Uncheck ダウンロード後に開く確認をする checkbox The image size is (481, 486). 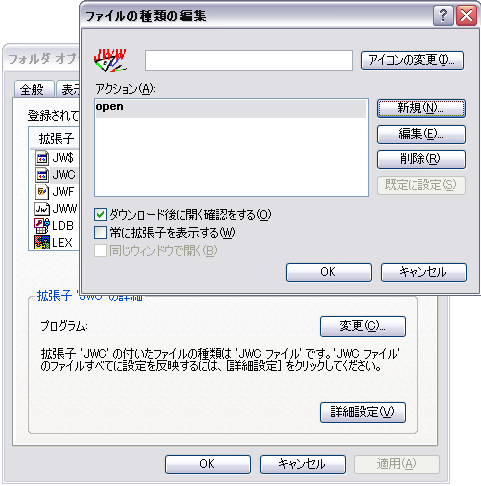(100, 215)
